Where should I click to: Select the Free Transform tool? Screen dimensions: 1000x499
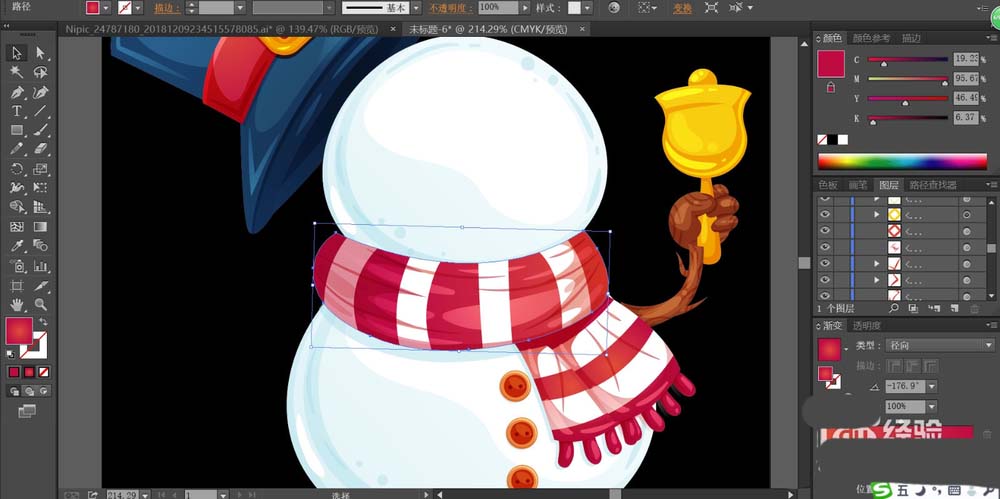tap(40, 188)
